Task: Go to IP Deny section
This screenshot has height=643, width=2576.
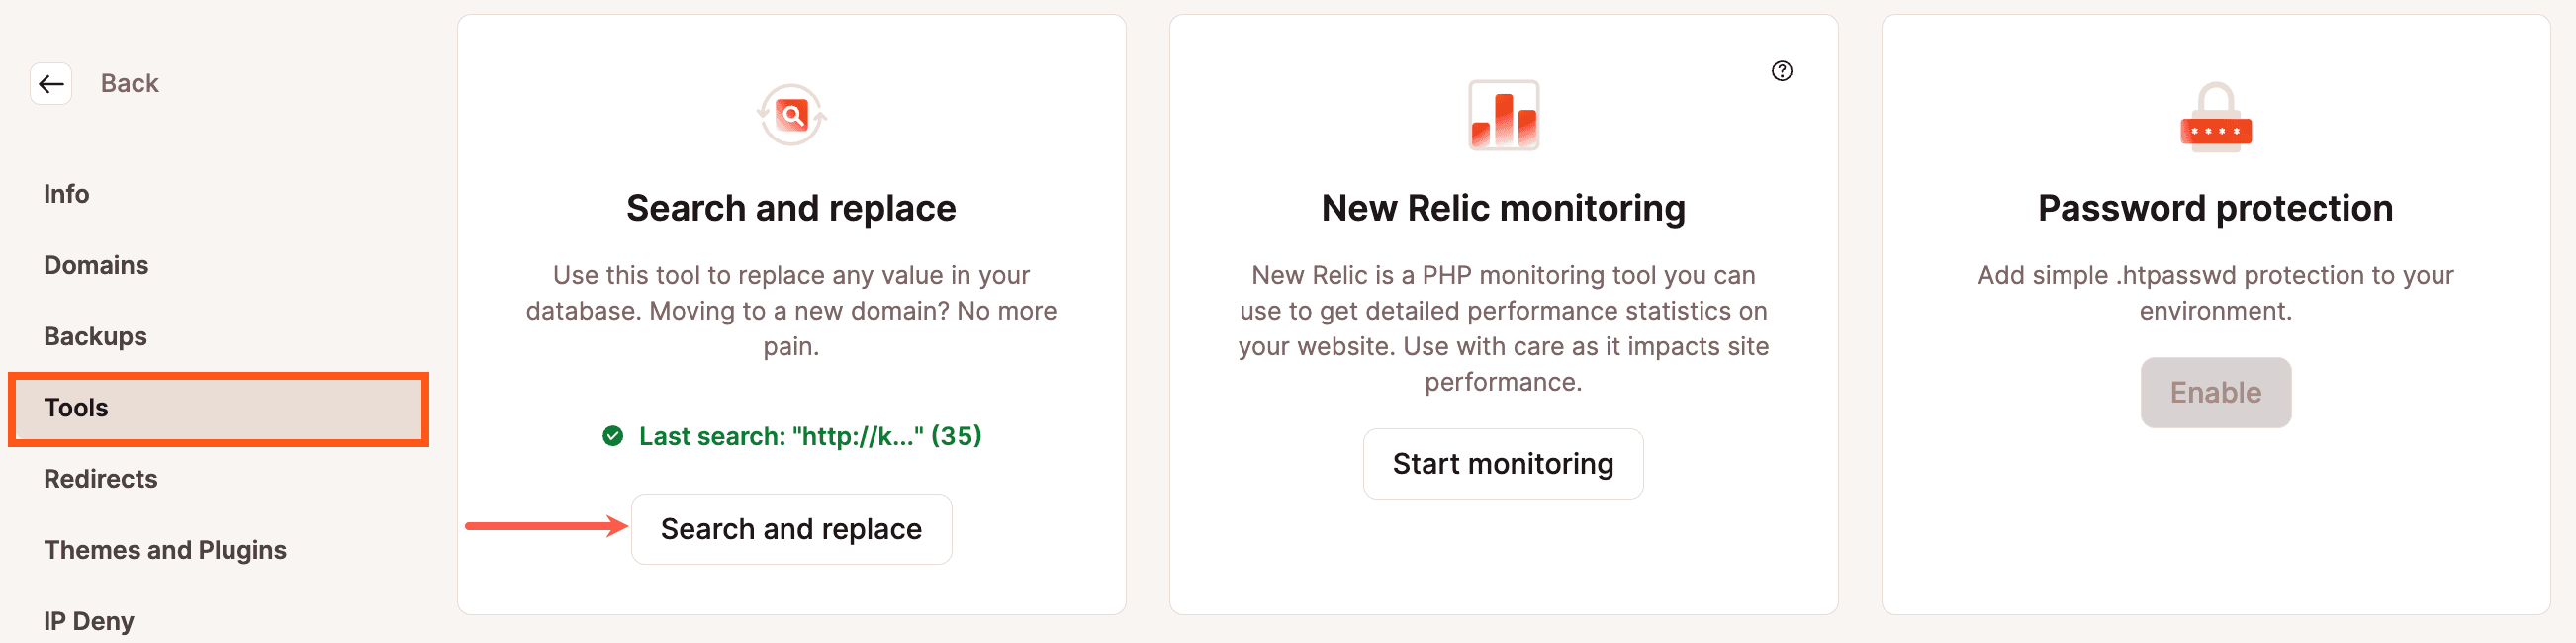Action: coord(89,621)
